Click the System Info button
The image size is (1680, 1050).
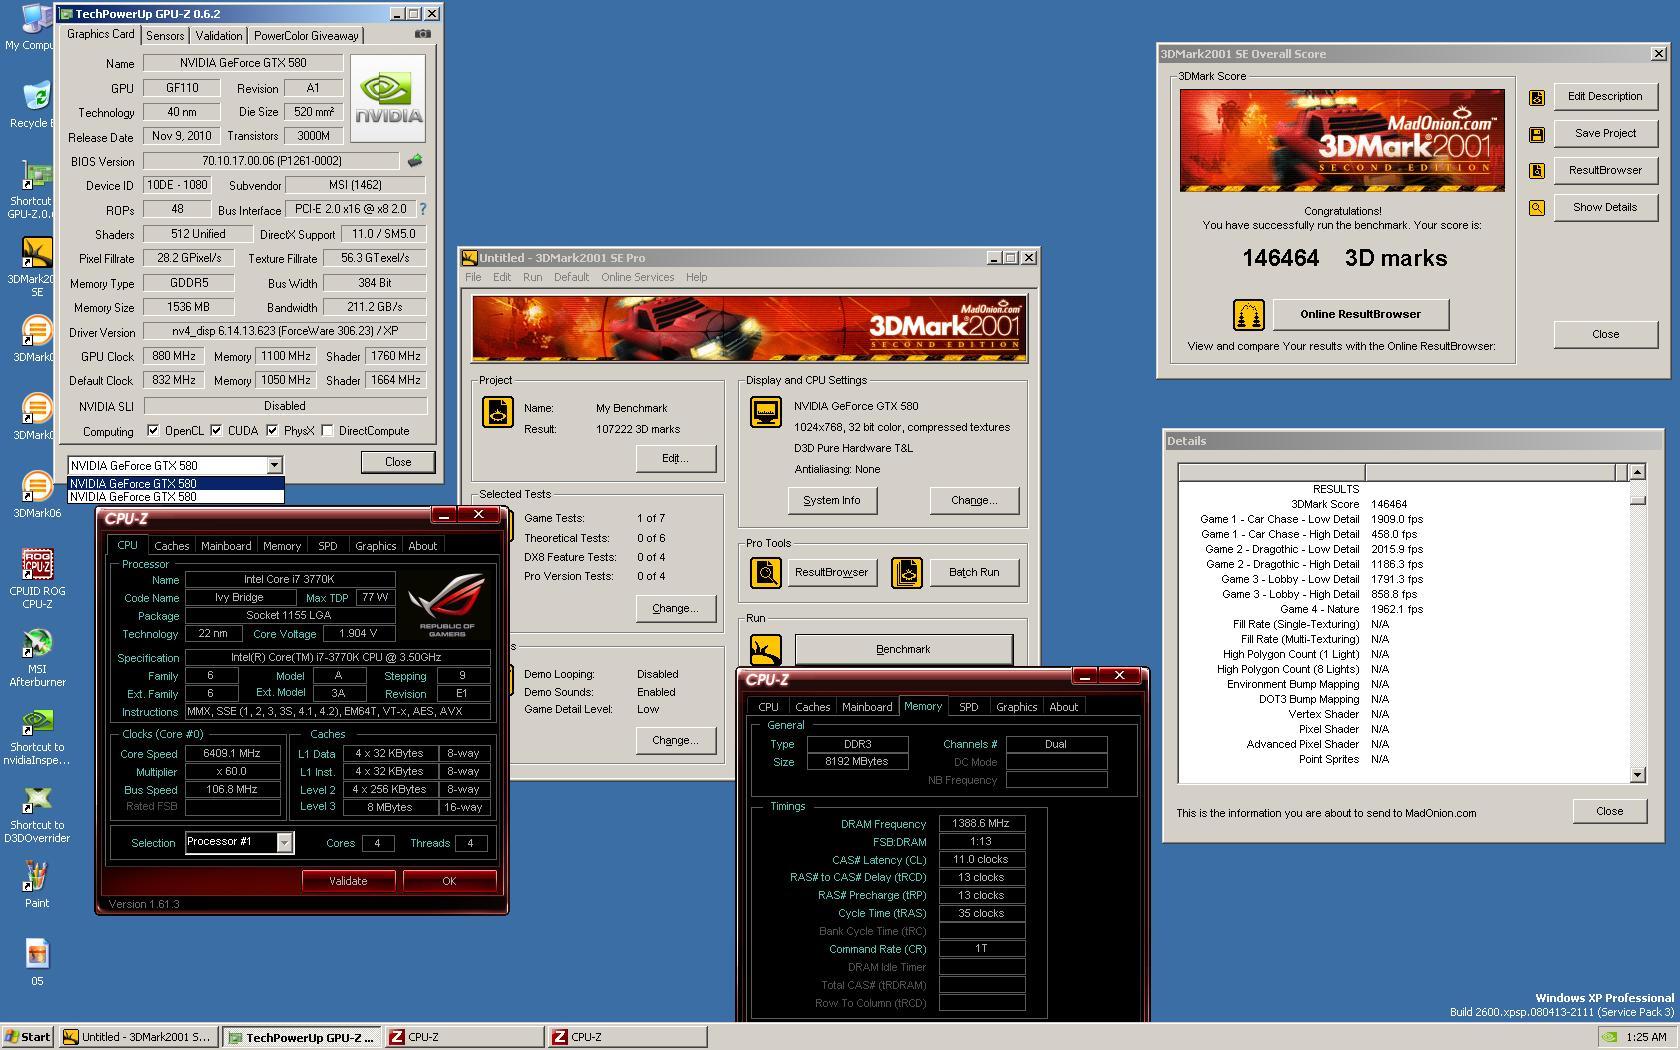[x=831, y=501]
